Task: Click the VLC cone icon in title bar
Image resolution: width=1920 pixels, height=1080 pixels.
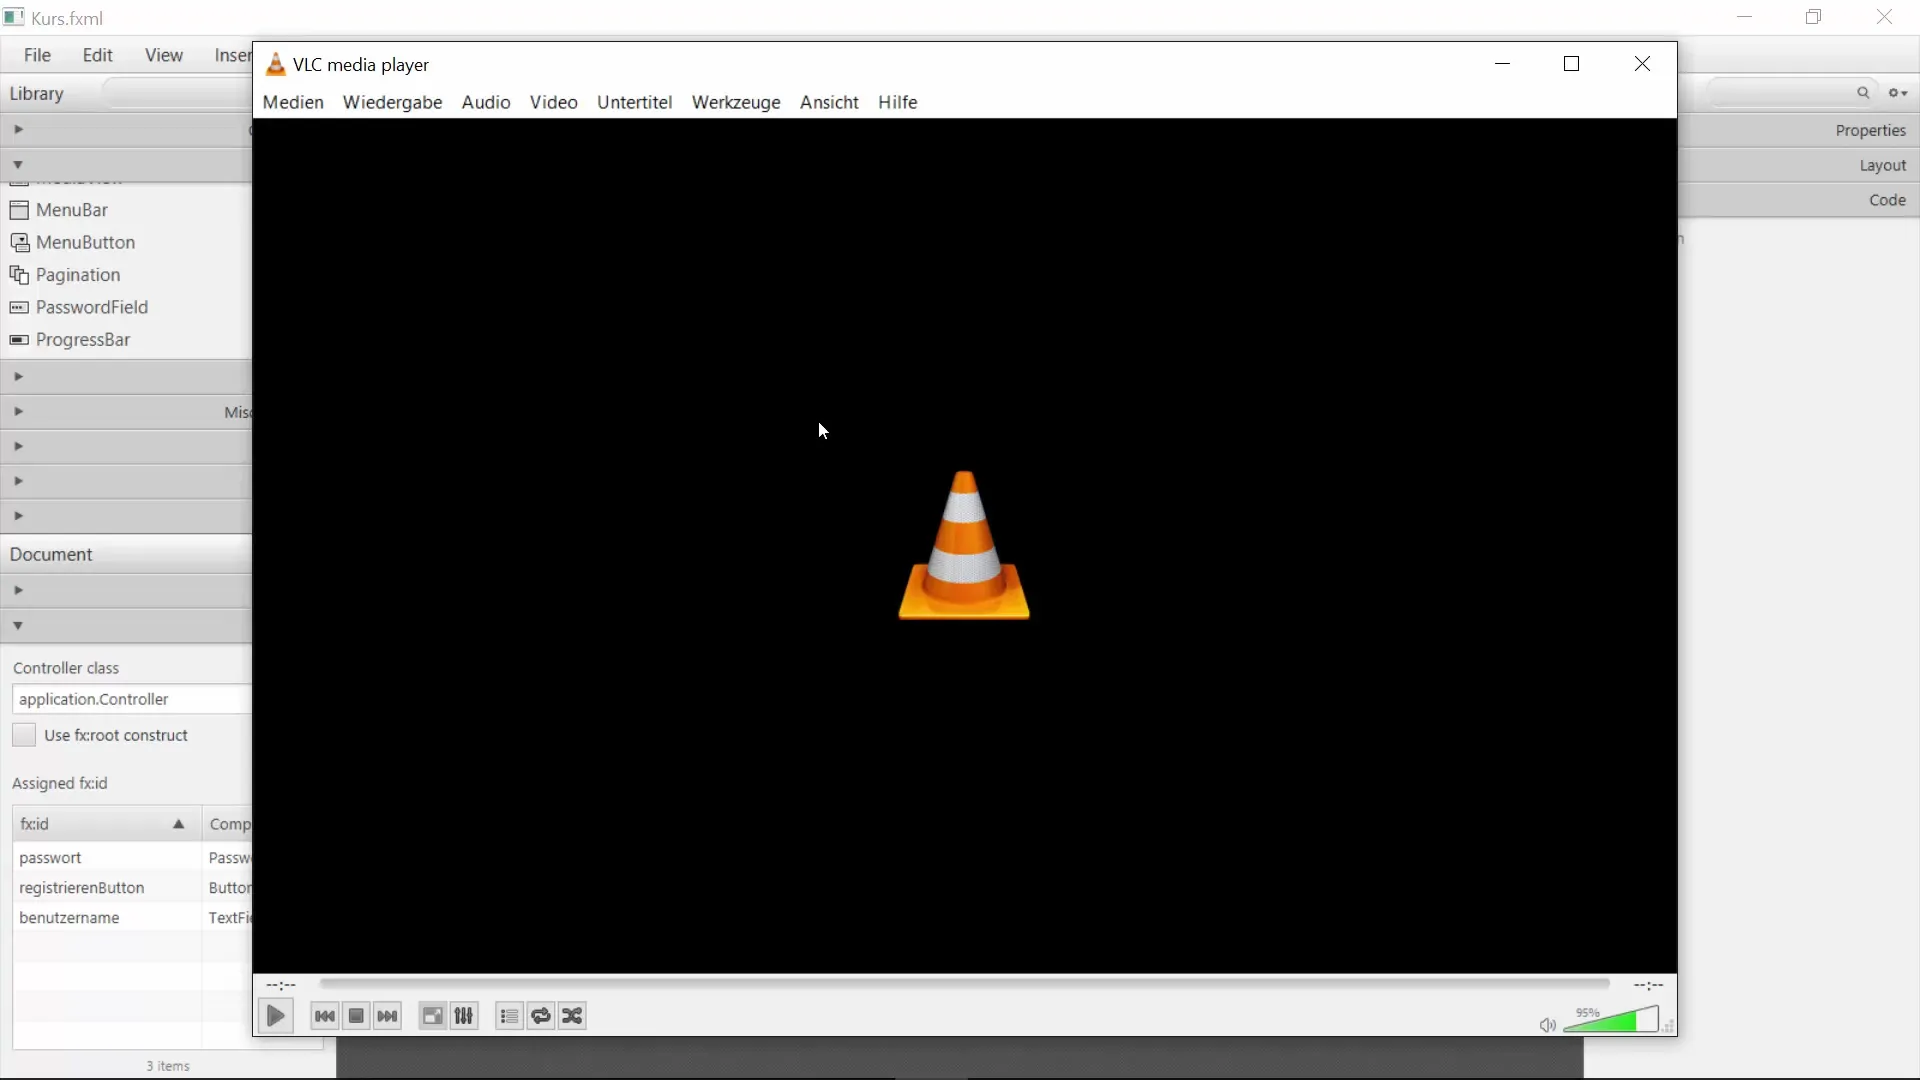Action: (x=276, y=65)
